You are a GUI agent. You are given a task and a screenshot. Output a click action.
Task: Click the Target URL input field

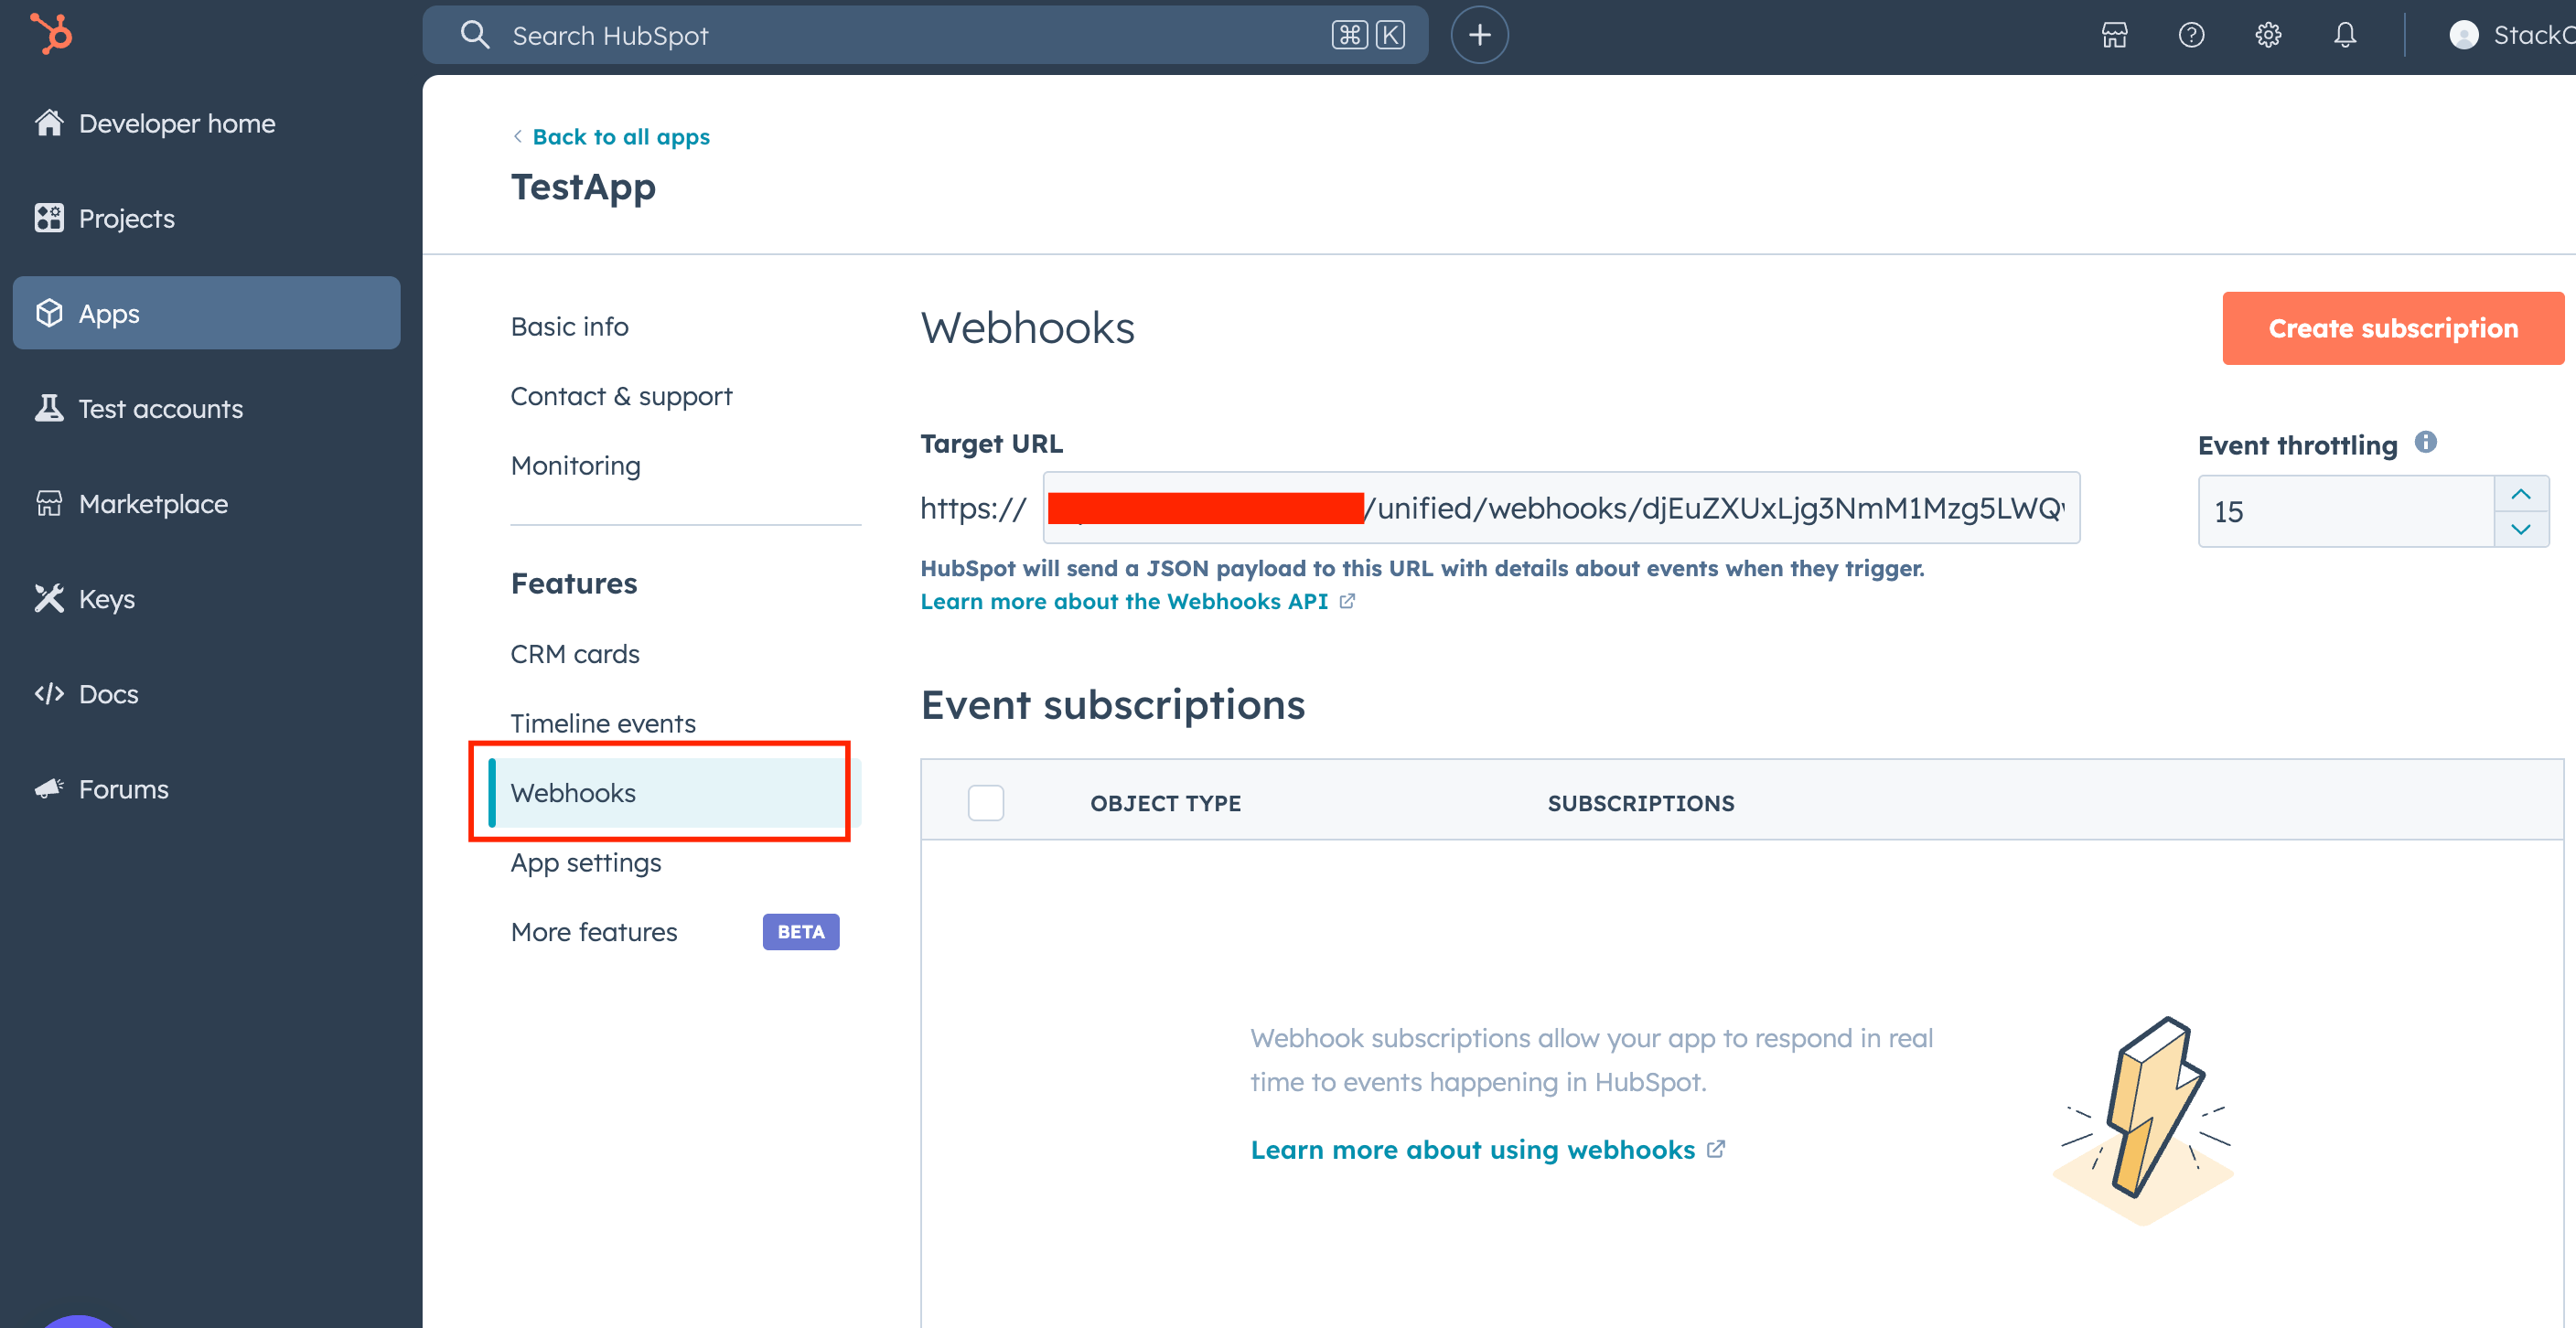(1561, 507)
